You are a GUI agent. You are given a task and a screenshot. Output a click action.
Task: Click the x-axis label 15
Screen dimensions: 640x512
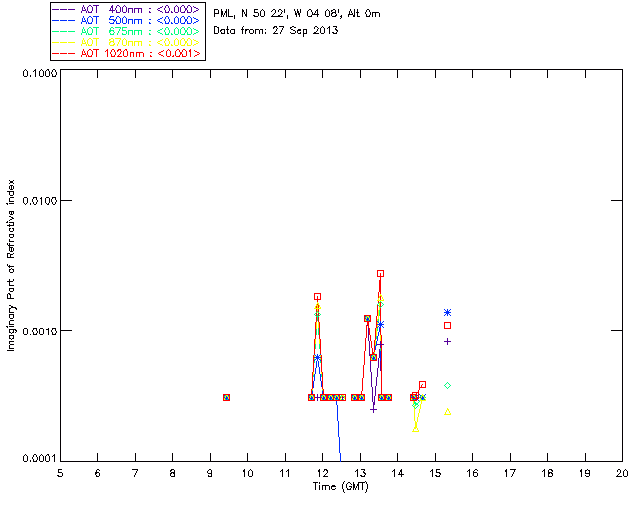pos(435,473)
